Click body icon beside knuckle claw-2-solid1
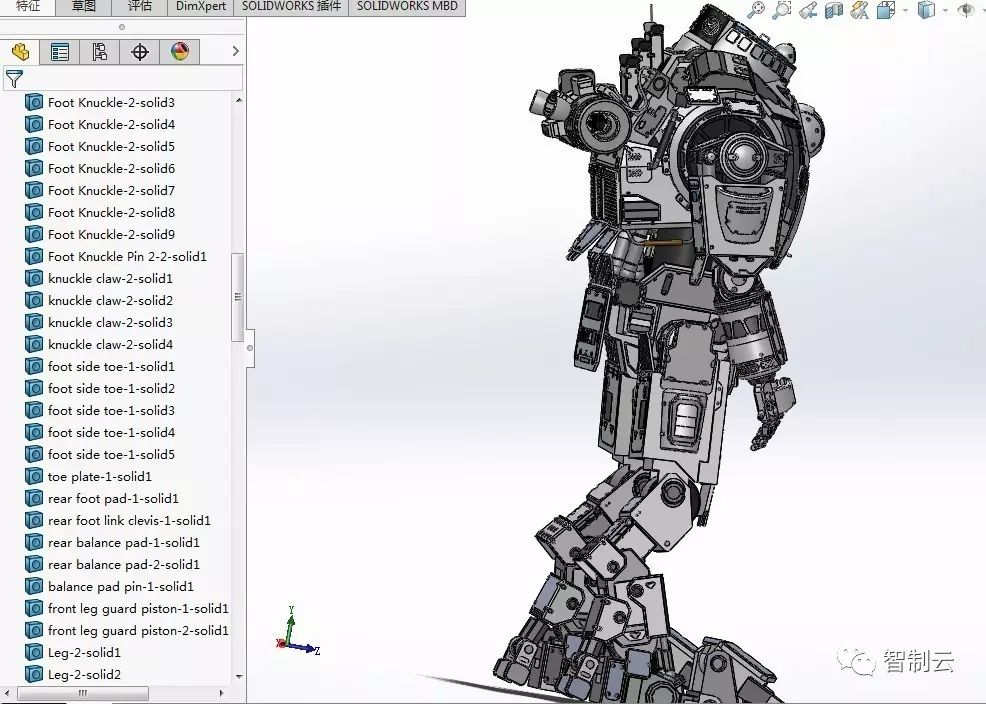986x704 pixels. [34, 278]
